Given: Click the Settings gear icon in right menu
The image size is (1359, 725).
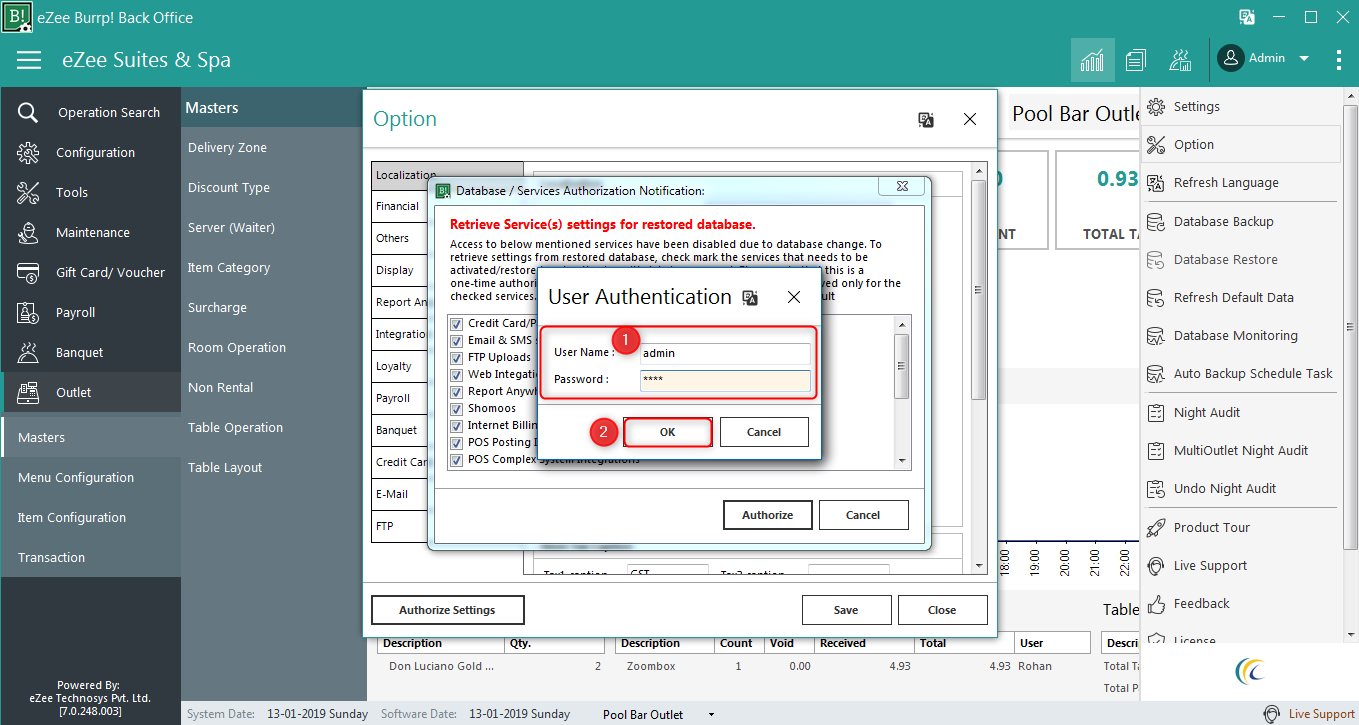Looking at the screenshot, I should click(x=1157, y=107).
